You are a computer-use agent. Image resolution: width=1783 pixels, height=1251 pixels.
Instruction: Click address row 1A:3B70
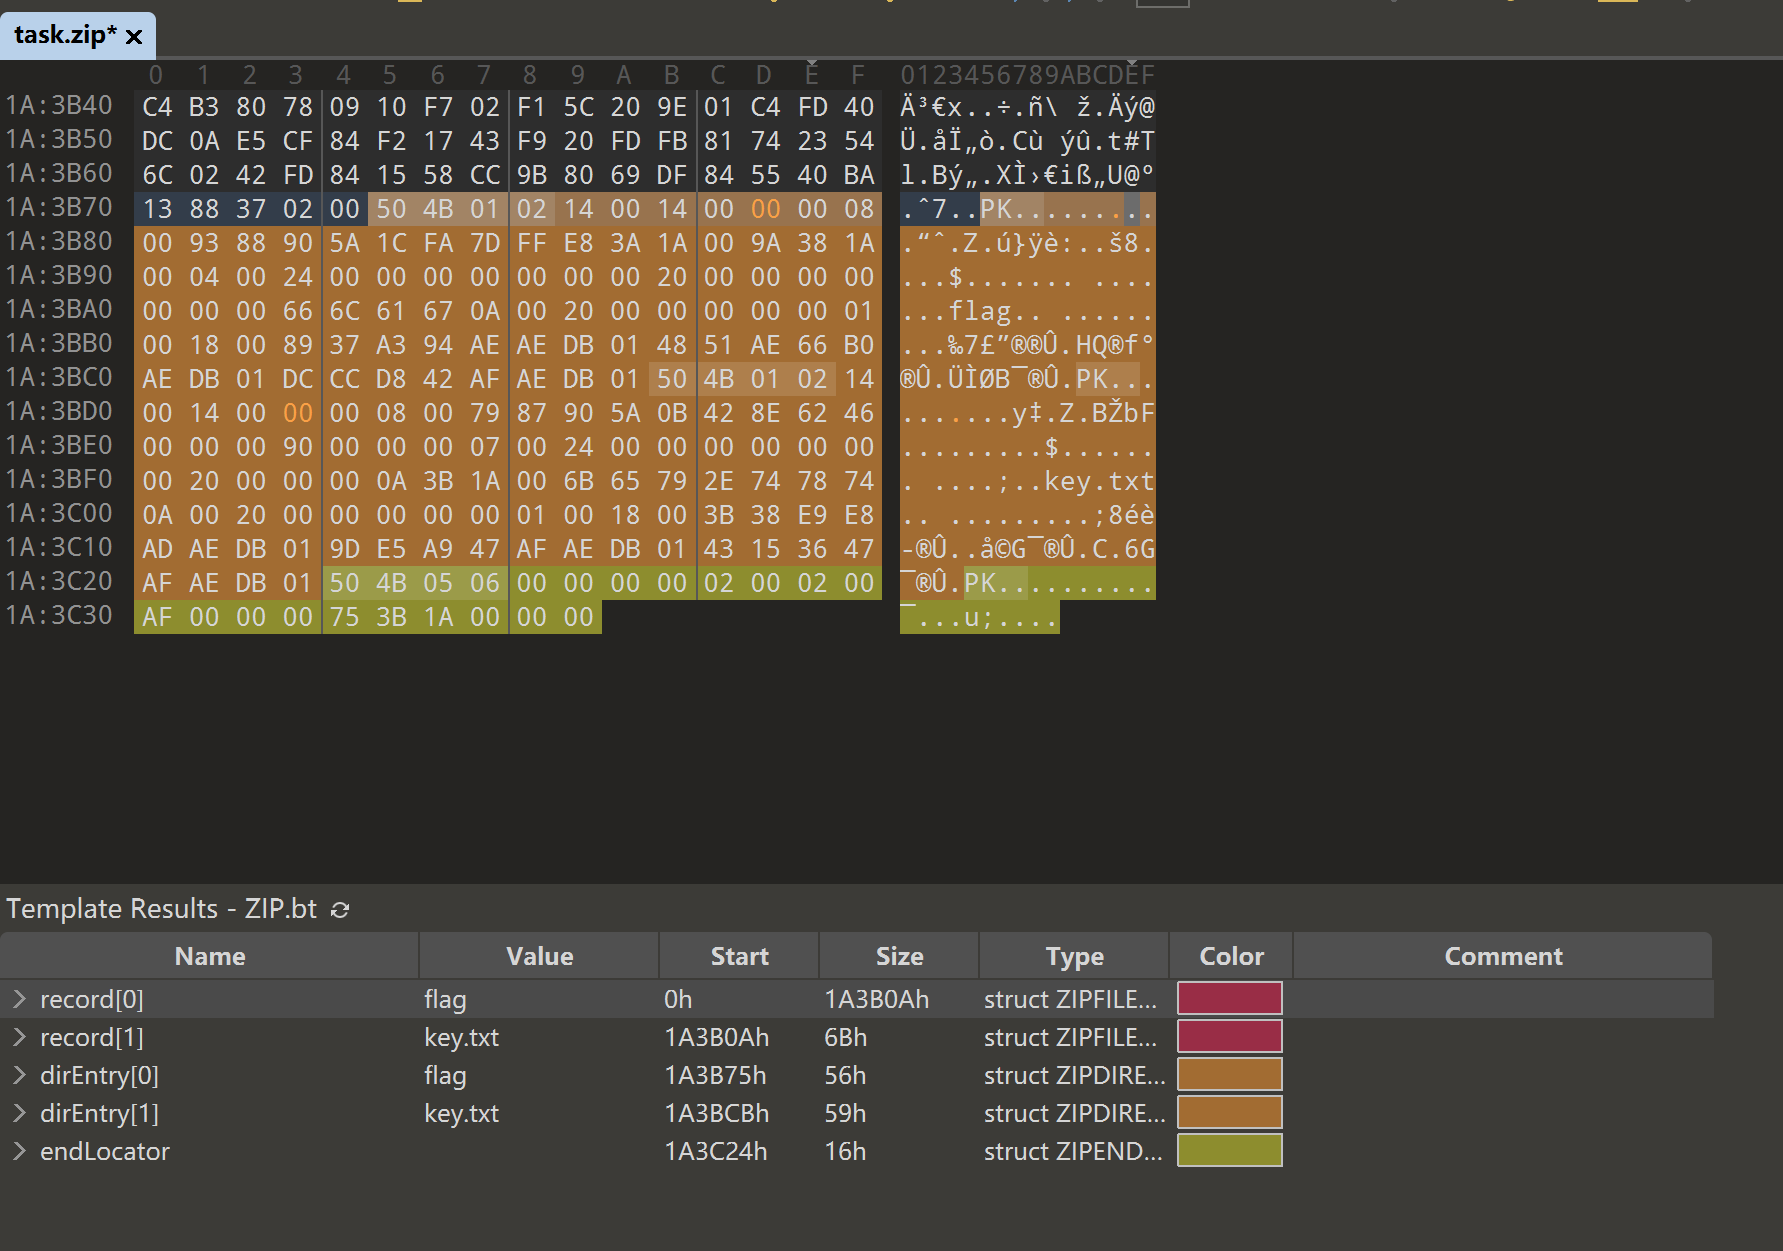pyautogui.click(x=59, y=207)
